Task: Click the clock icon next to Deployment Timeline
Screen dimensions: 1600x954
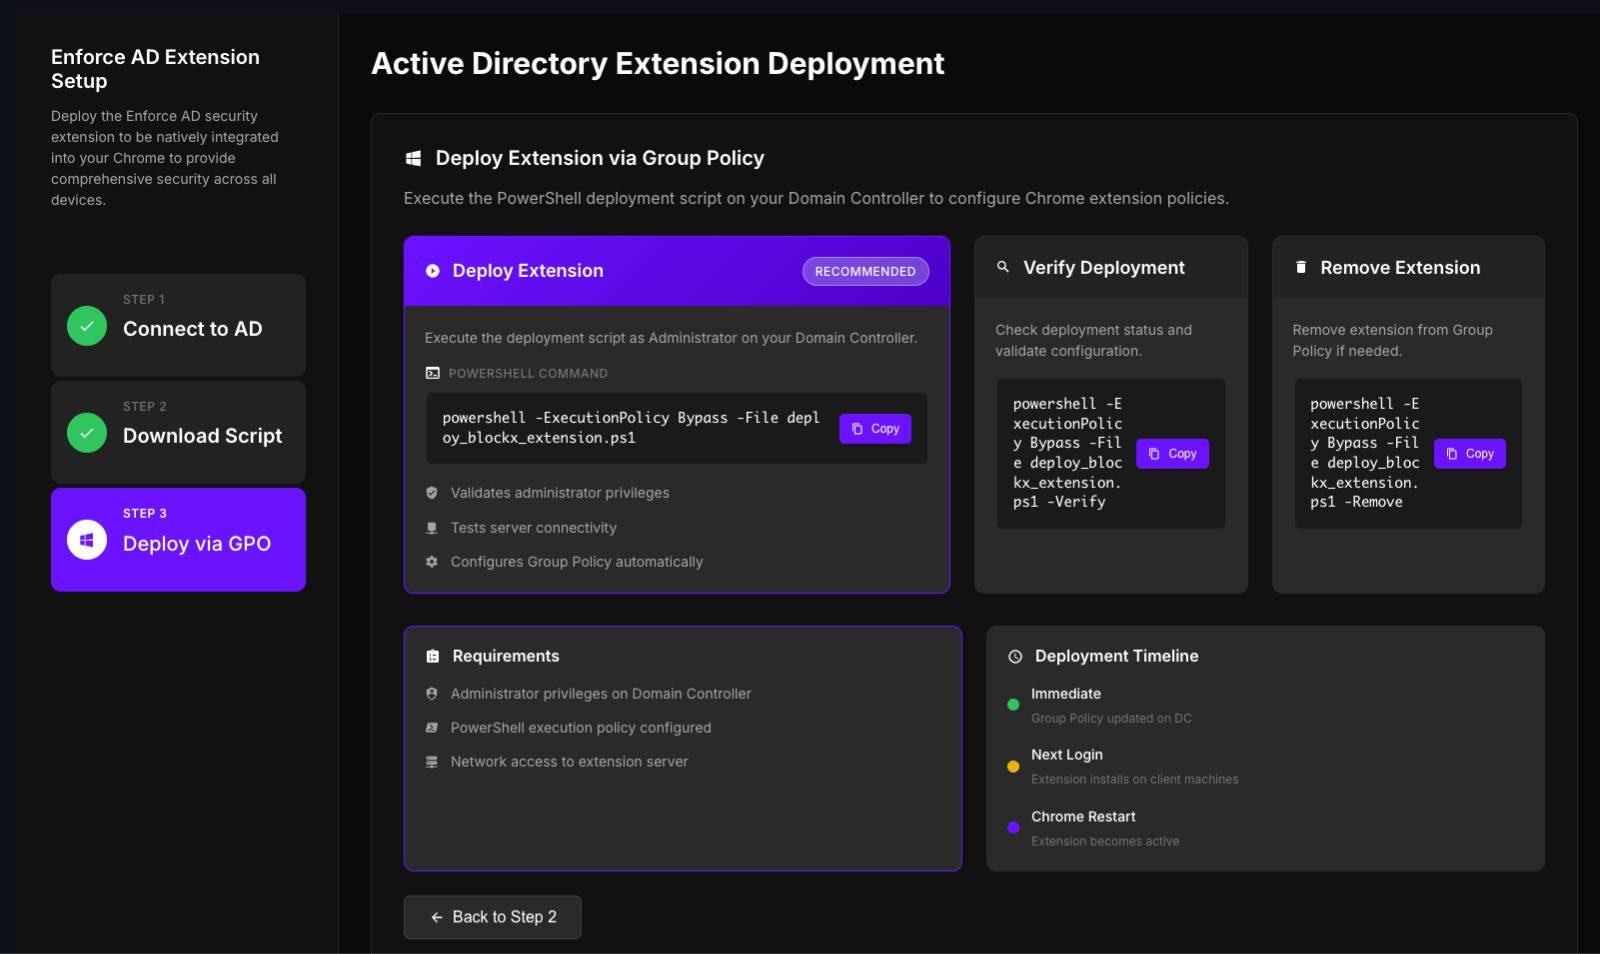Action: click(x=1015, y=657)
